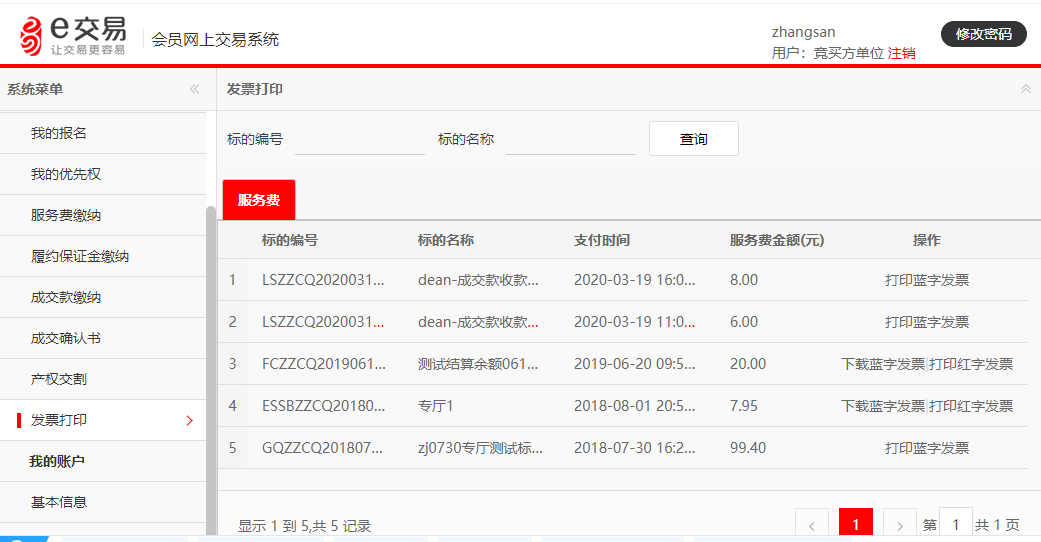Click the sidebar vertical scrollbar
Screen dimensions: 1041x542
(x=211, y=370)
